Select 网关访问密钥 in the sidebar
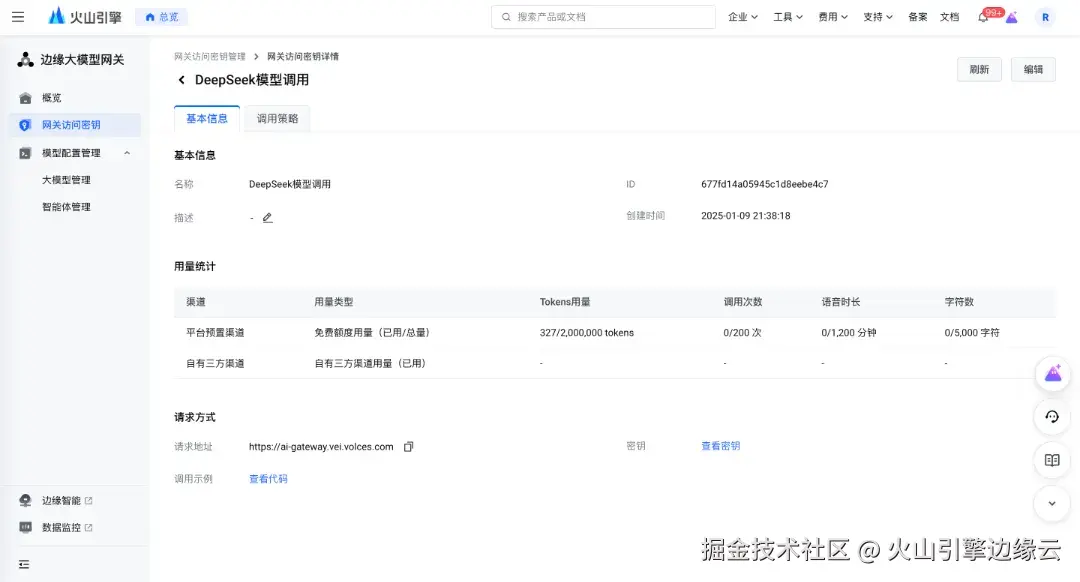 [75, 125]
